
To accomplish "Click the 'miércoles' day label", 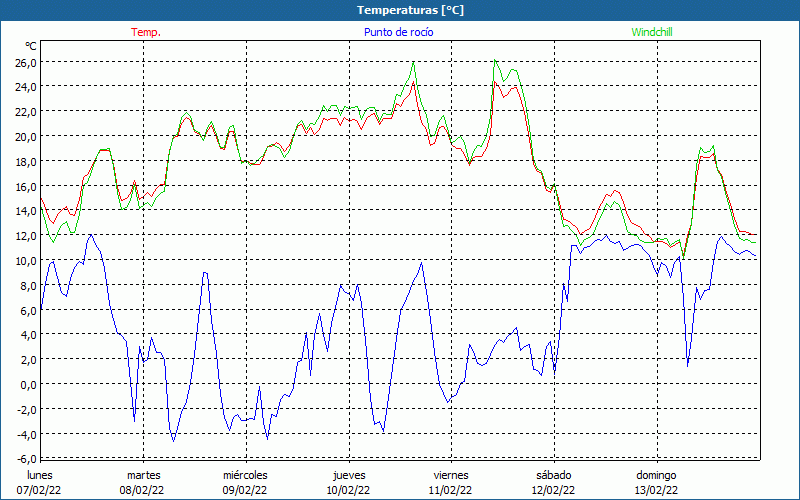I will point(245,475).
